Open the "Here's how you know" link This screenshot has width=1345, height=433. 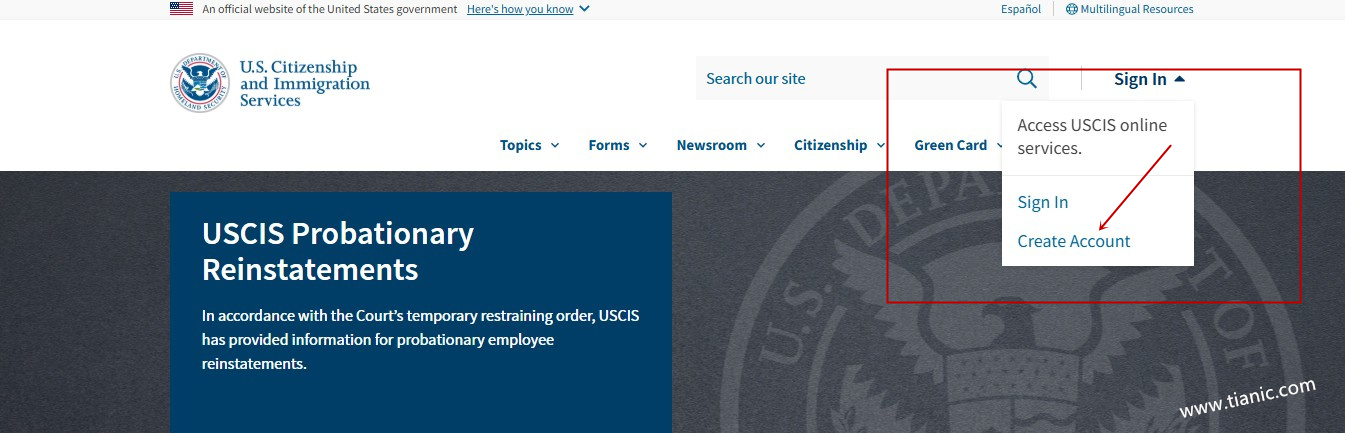520,9
